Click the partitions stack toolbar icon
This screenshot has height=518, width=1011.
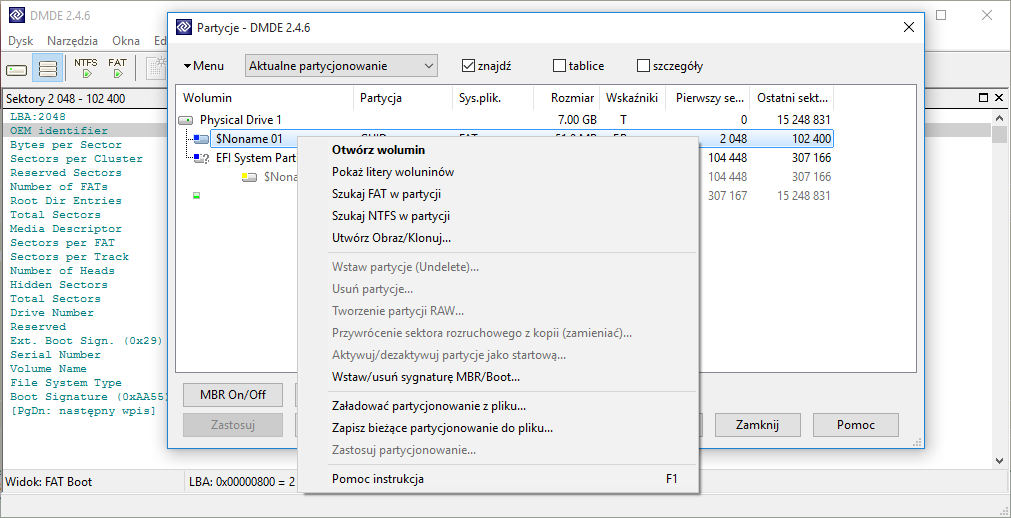(48, 68)
